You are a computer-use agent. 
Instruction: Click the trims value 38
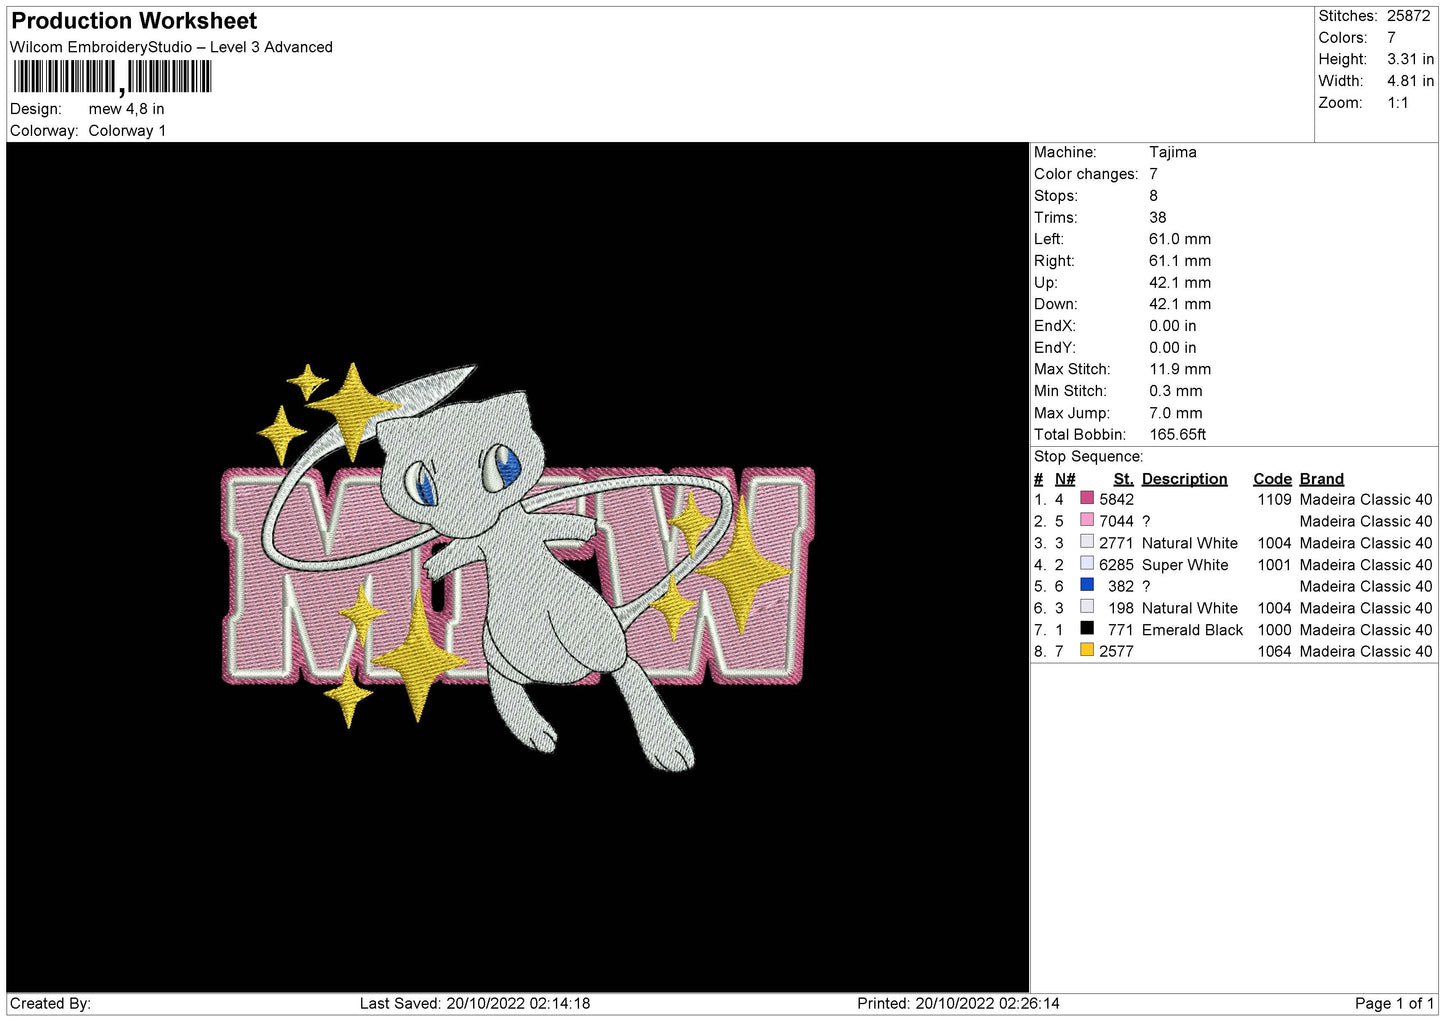[x=1158, y=217]
